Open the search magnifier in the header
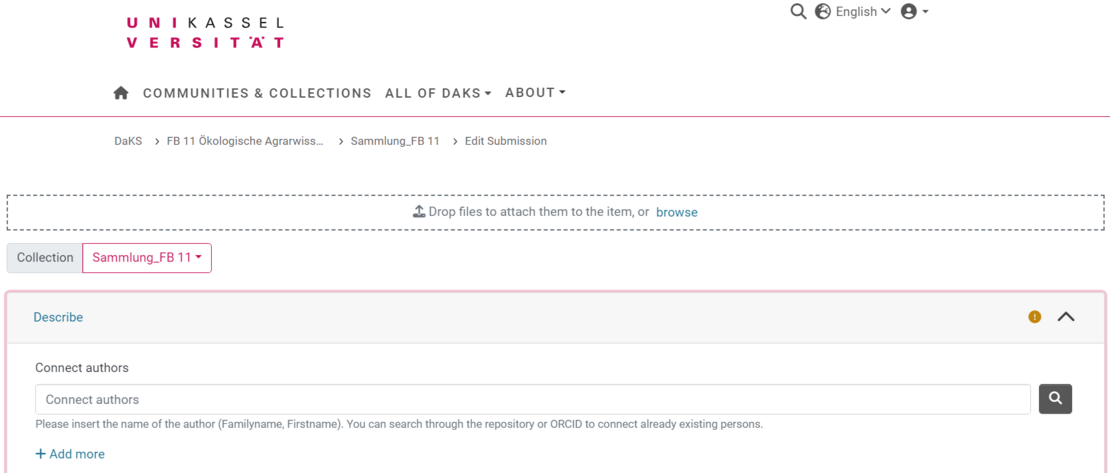This screenshot has height=473, width=1110. 798,12
